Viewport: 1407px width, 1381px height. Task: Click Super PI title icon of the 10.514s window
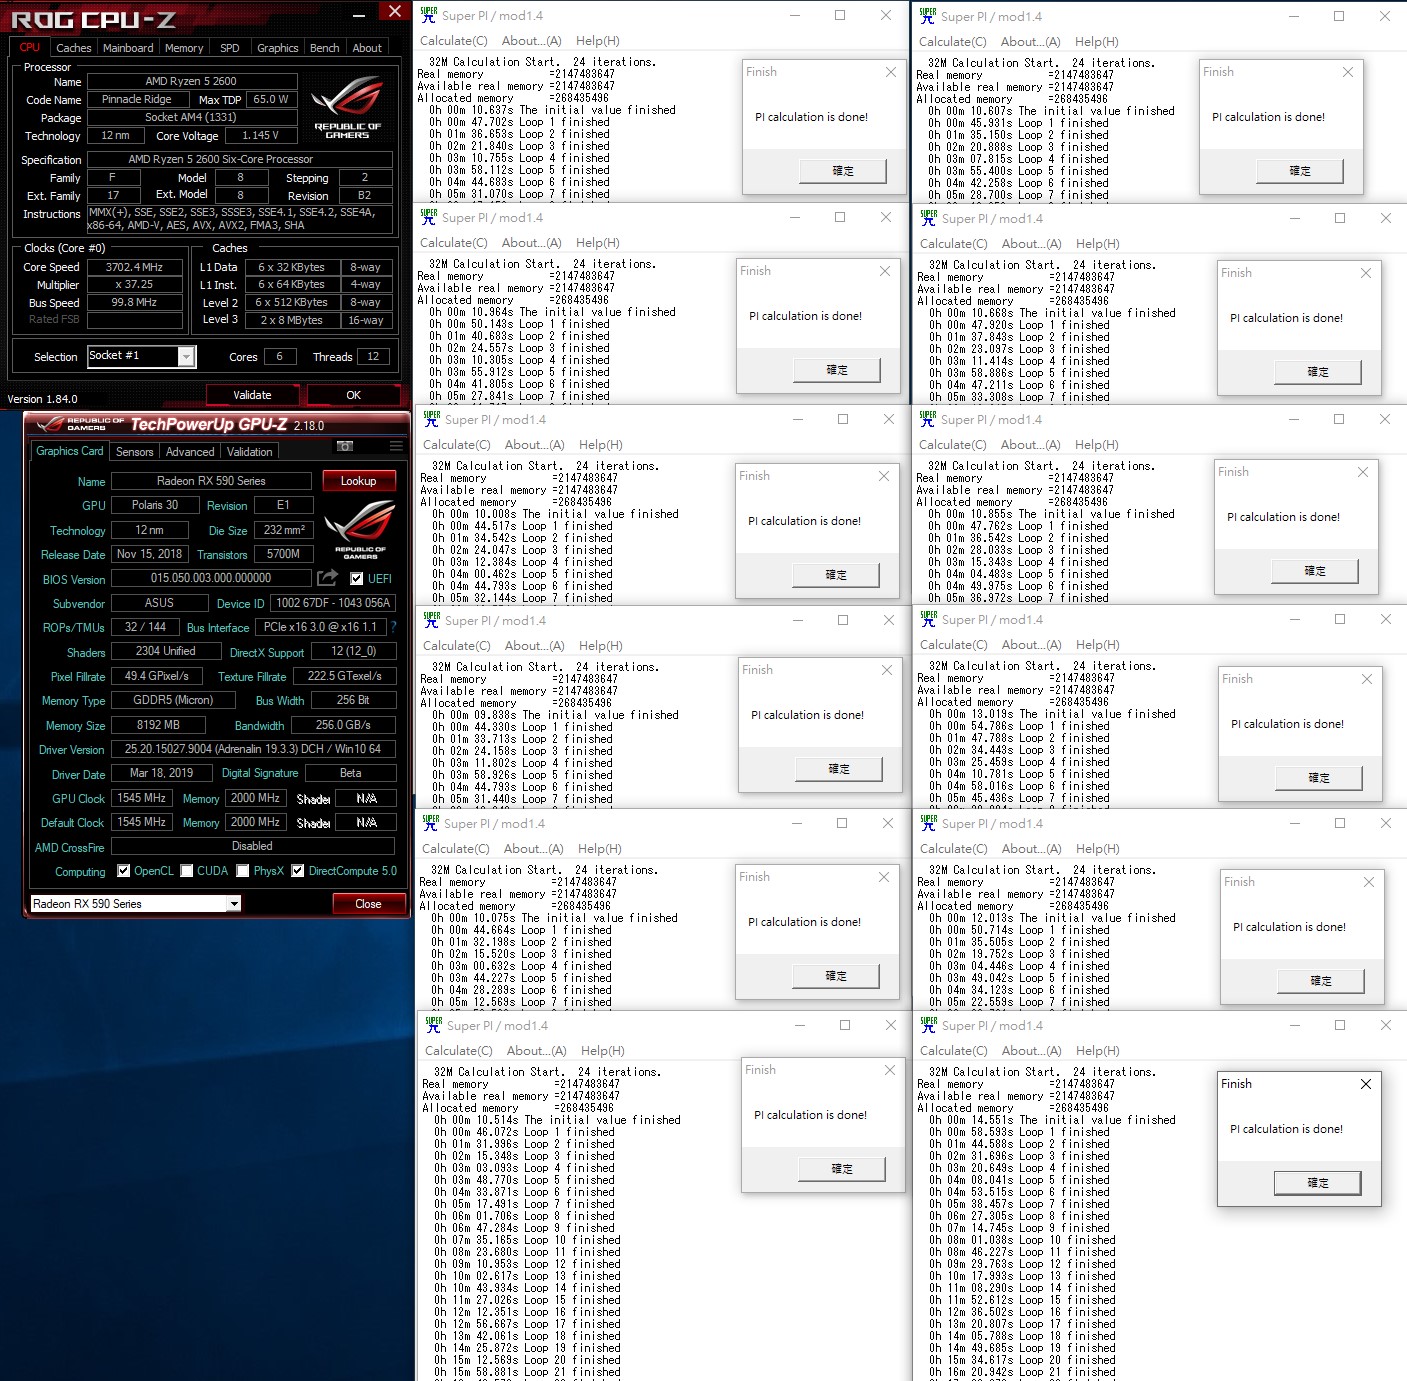tap(434, 1025)
